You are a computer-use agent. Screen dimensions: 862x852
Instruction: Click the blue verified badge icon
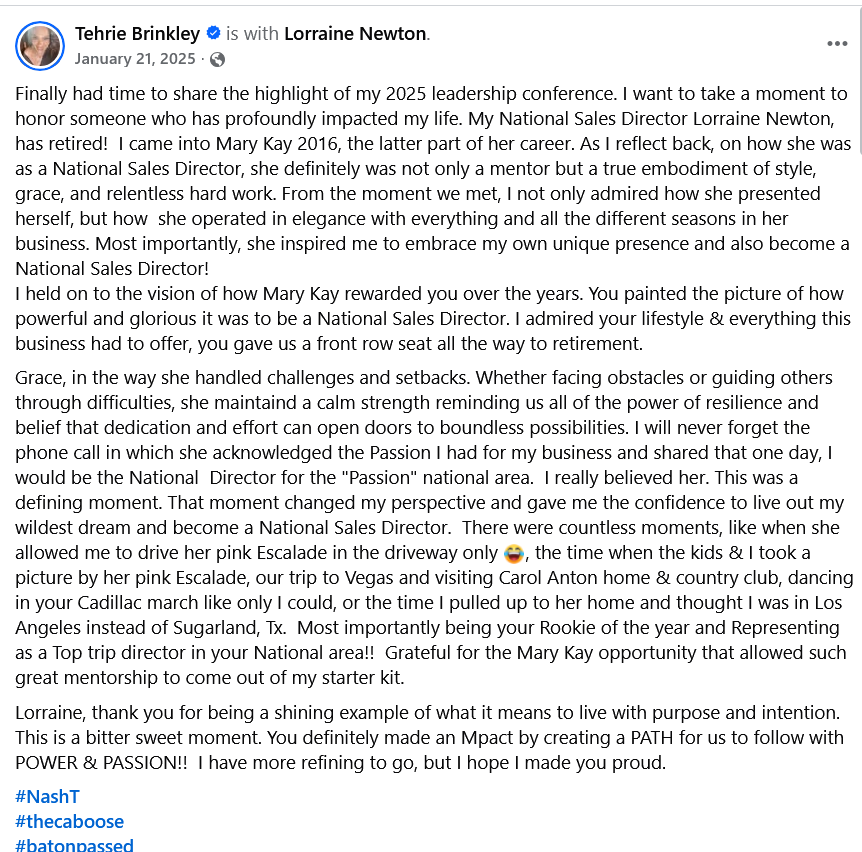point(213,34)
